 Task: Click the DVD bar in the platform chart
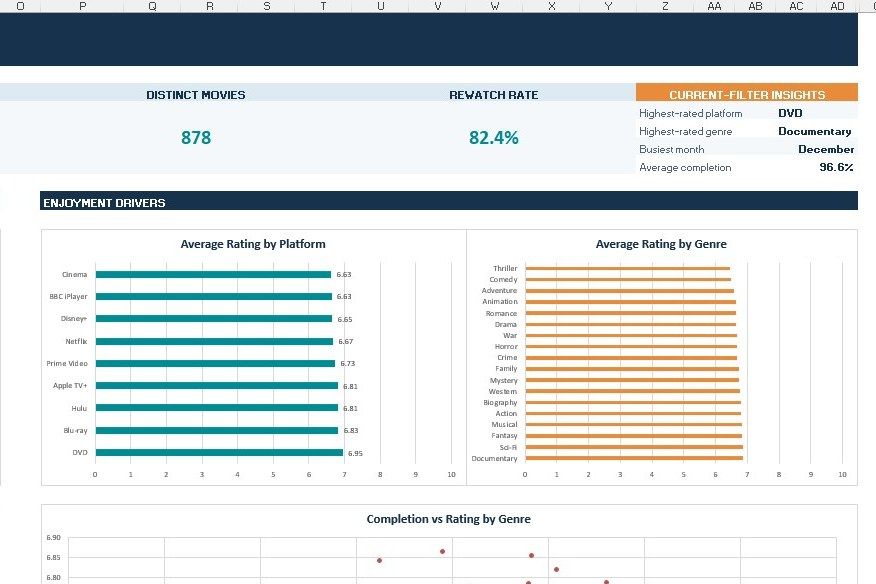coord(219,453)
